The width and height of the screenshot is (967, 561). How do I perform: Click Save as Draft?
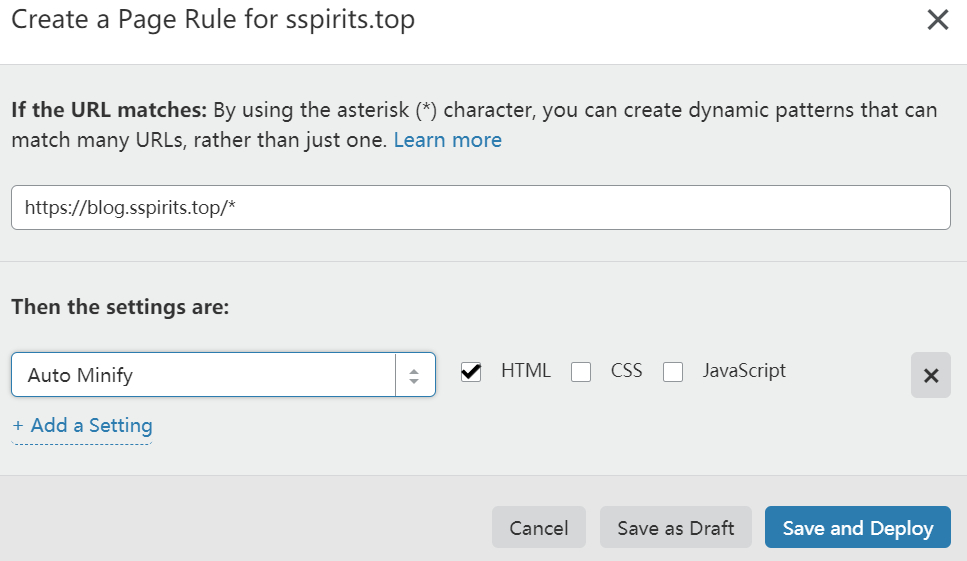675,528
